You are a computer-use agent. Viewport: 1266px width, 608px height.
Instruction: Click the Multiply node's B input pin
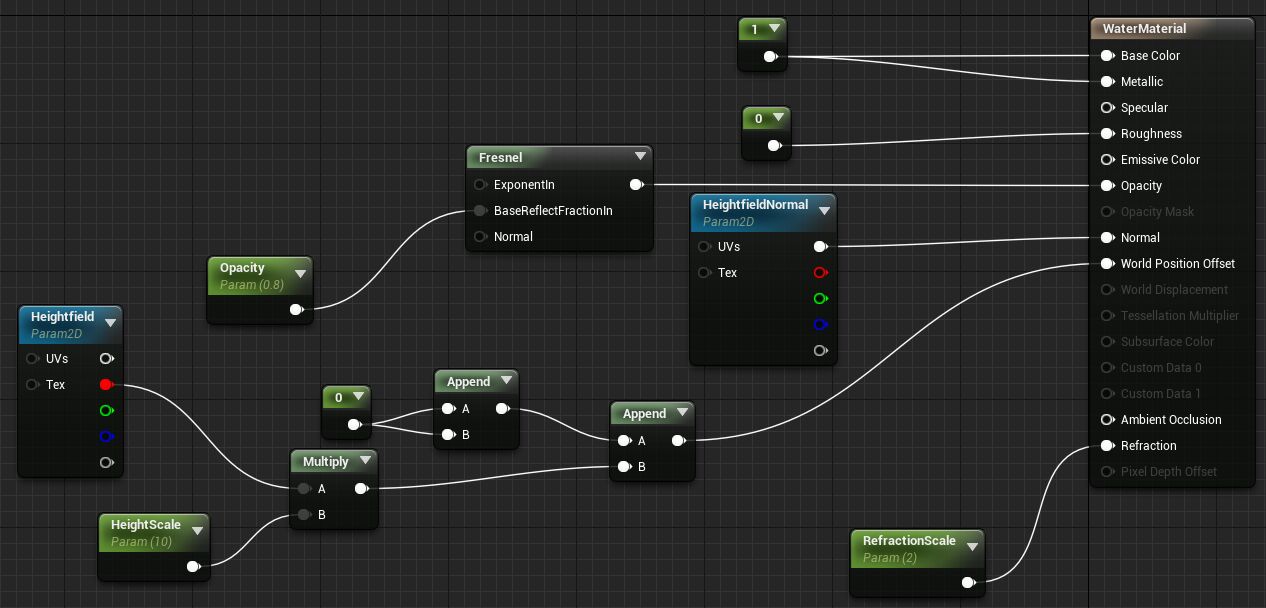pyautogui.click(x=304, y=515)
